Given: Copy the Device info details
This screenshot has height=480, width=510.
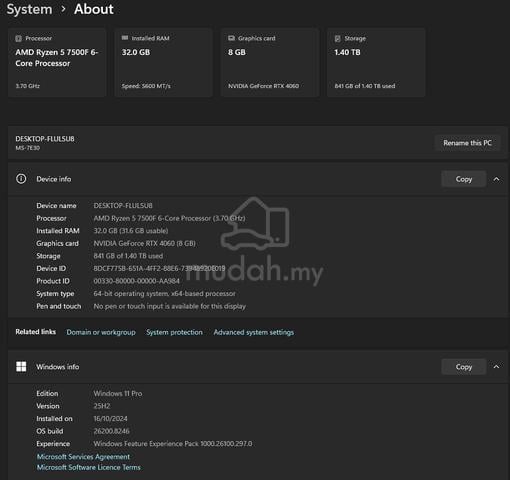Looking at the screenshot, I should [x=464, y=179].
